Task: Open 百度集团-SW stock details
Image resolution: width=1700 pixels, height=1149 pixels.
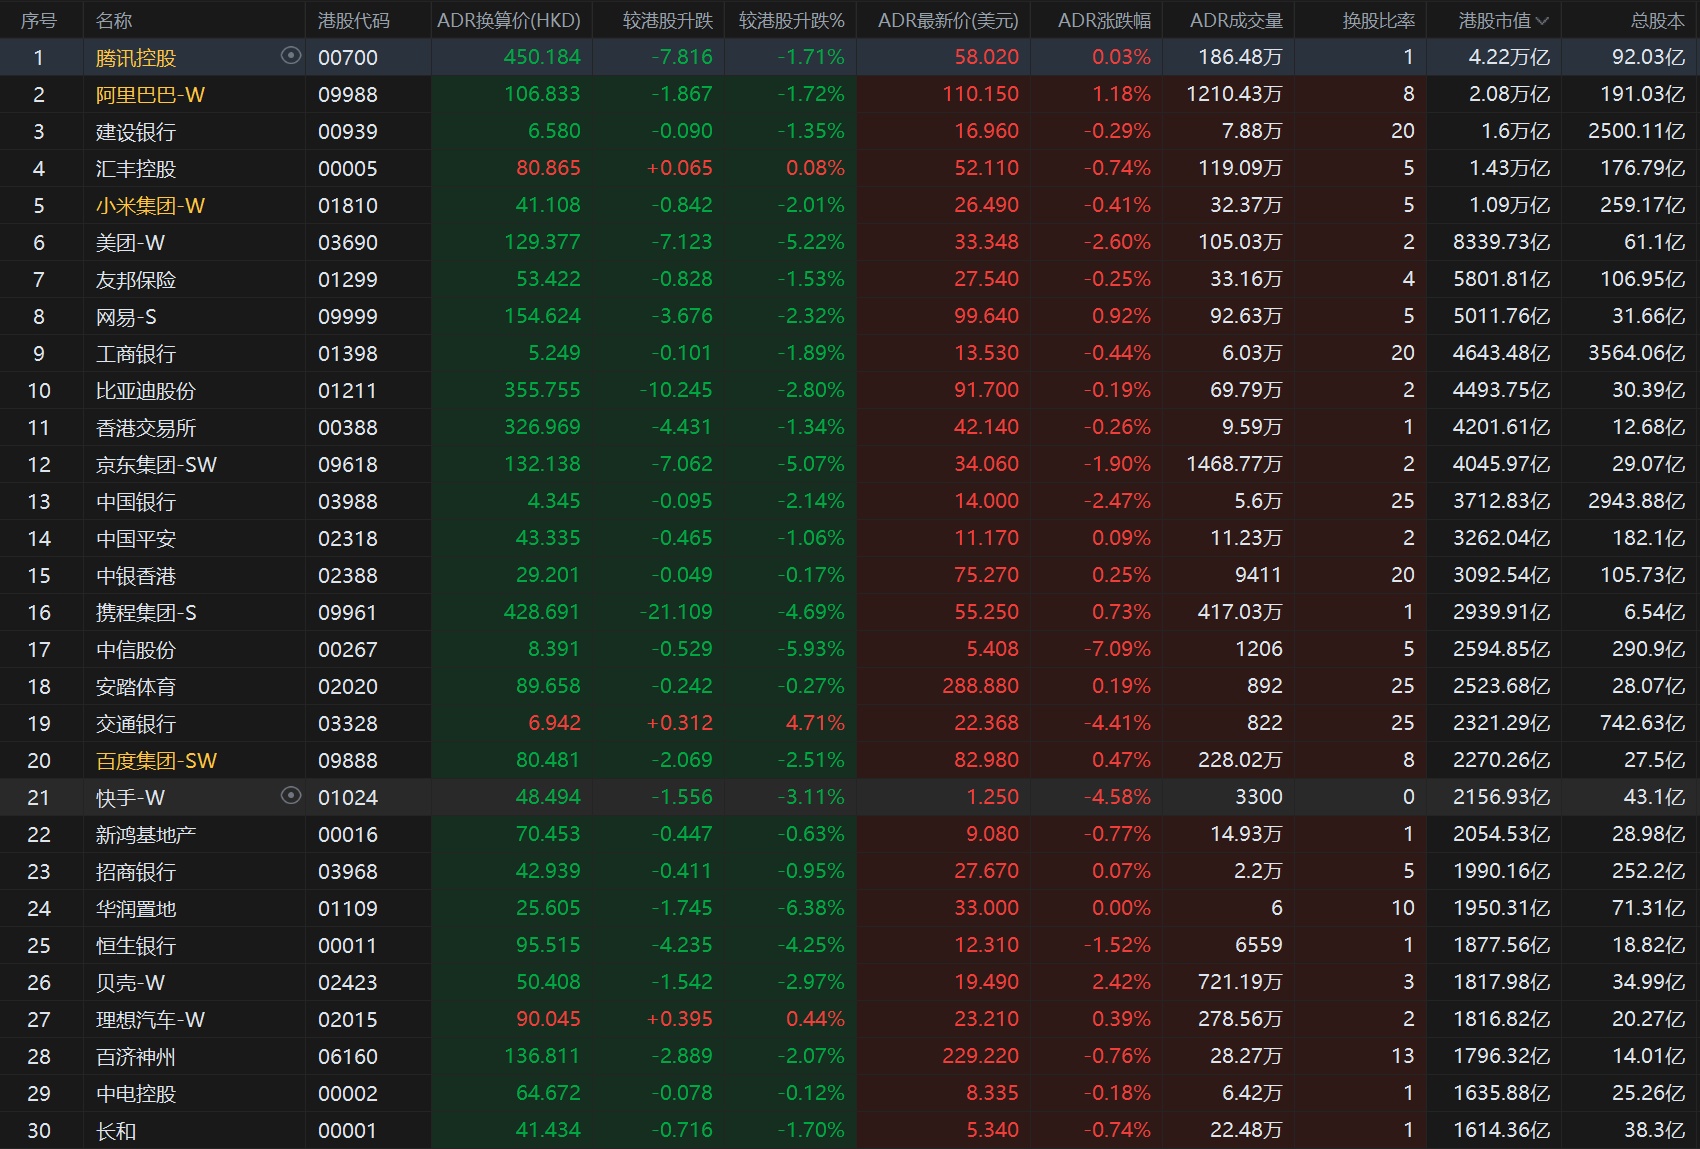Action: point(156,761)
